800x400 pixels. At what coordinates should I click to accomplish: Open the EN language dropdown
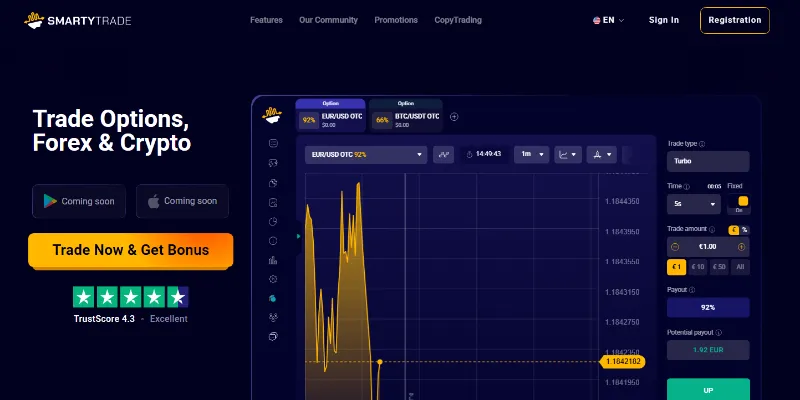tap(608, 20)
